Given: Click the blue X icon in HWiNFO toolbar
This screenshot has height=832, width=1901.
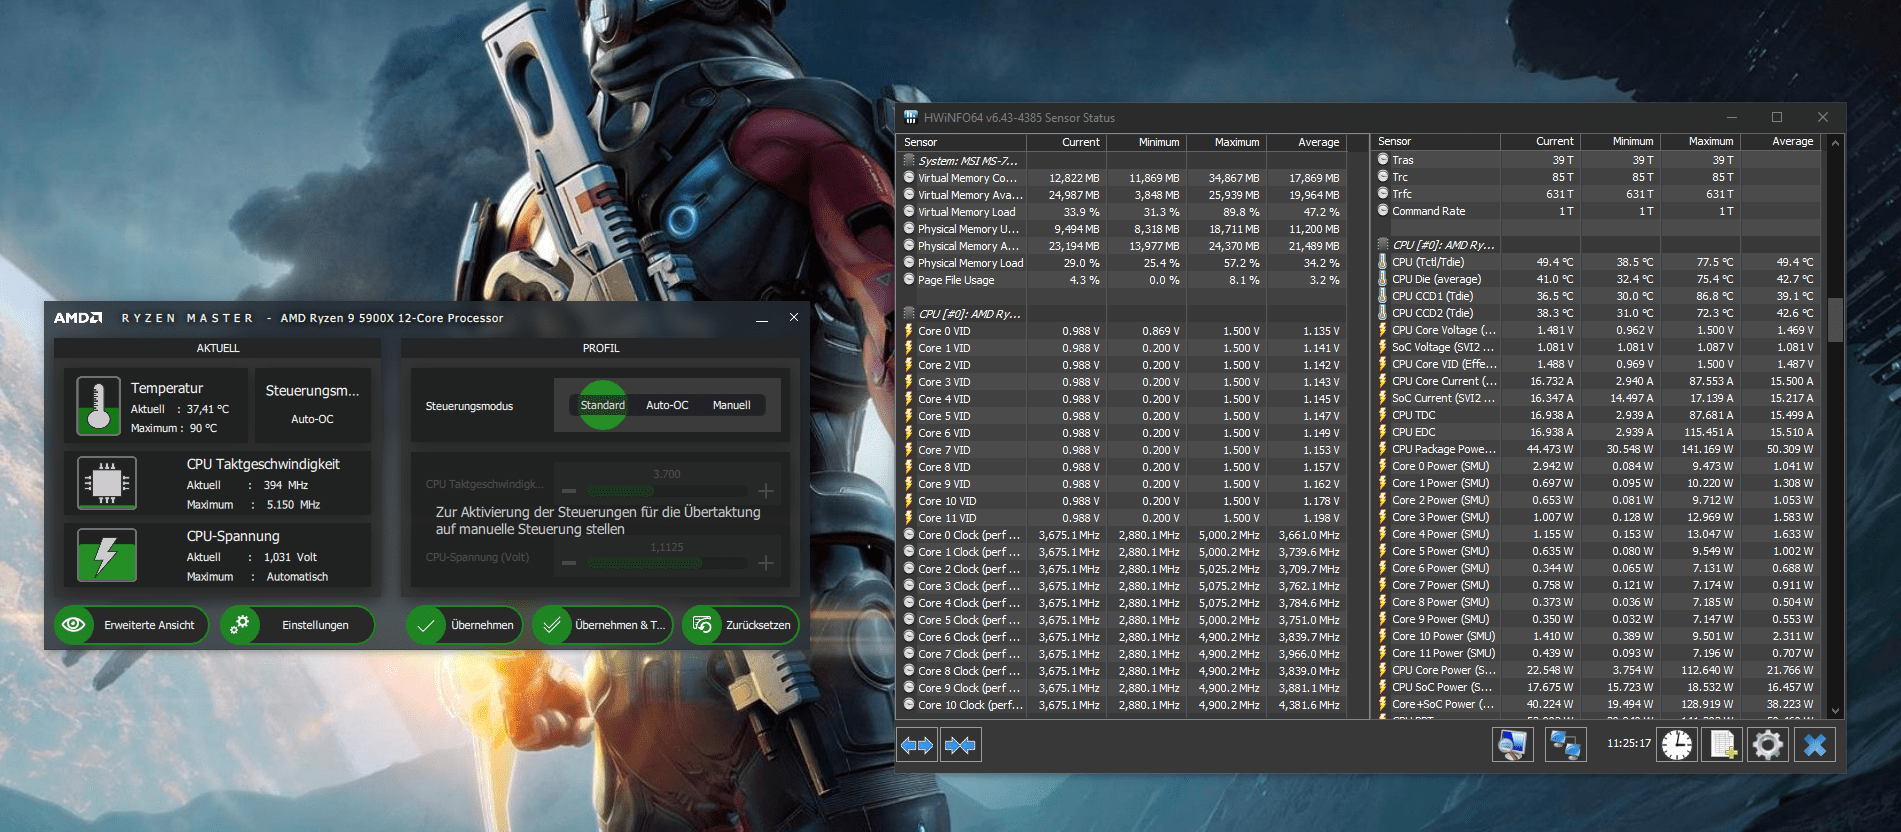Looking at the screenshot, I should coord(1815,745).
